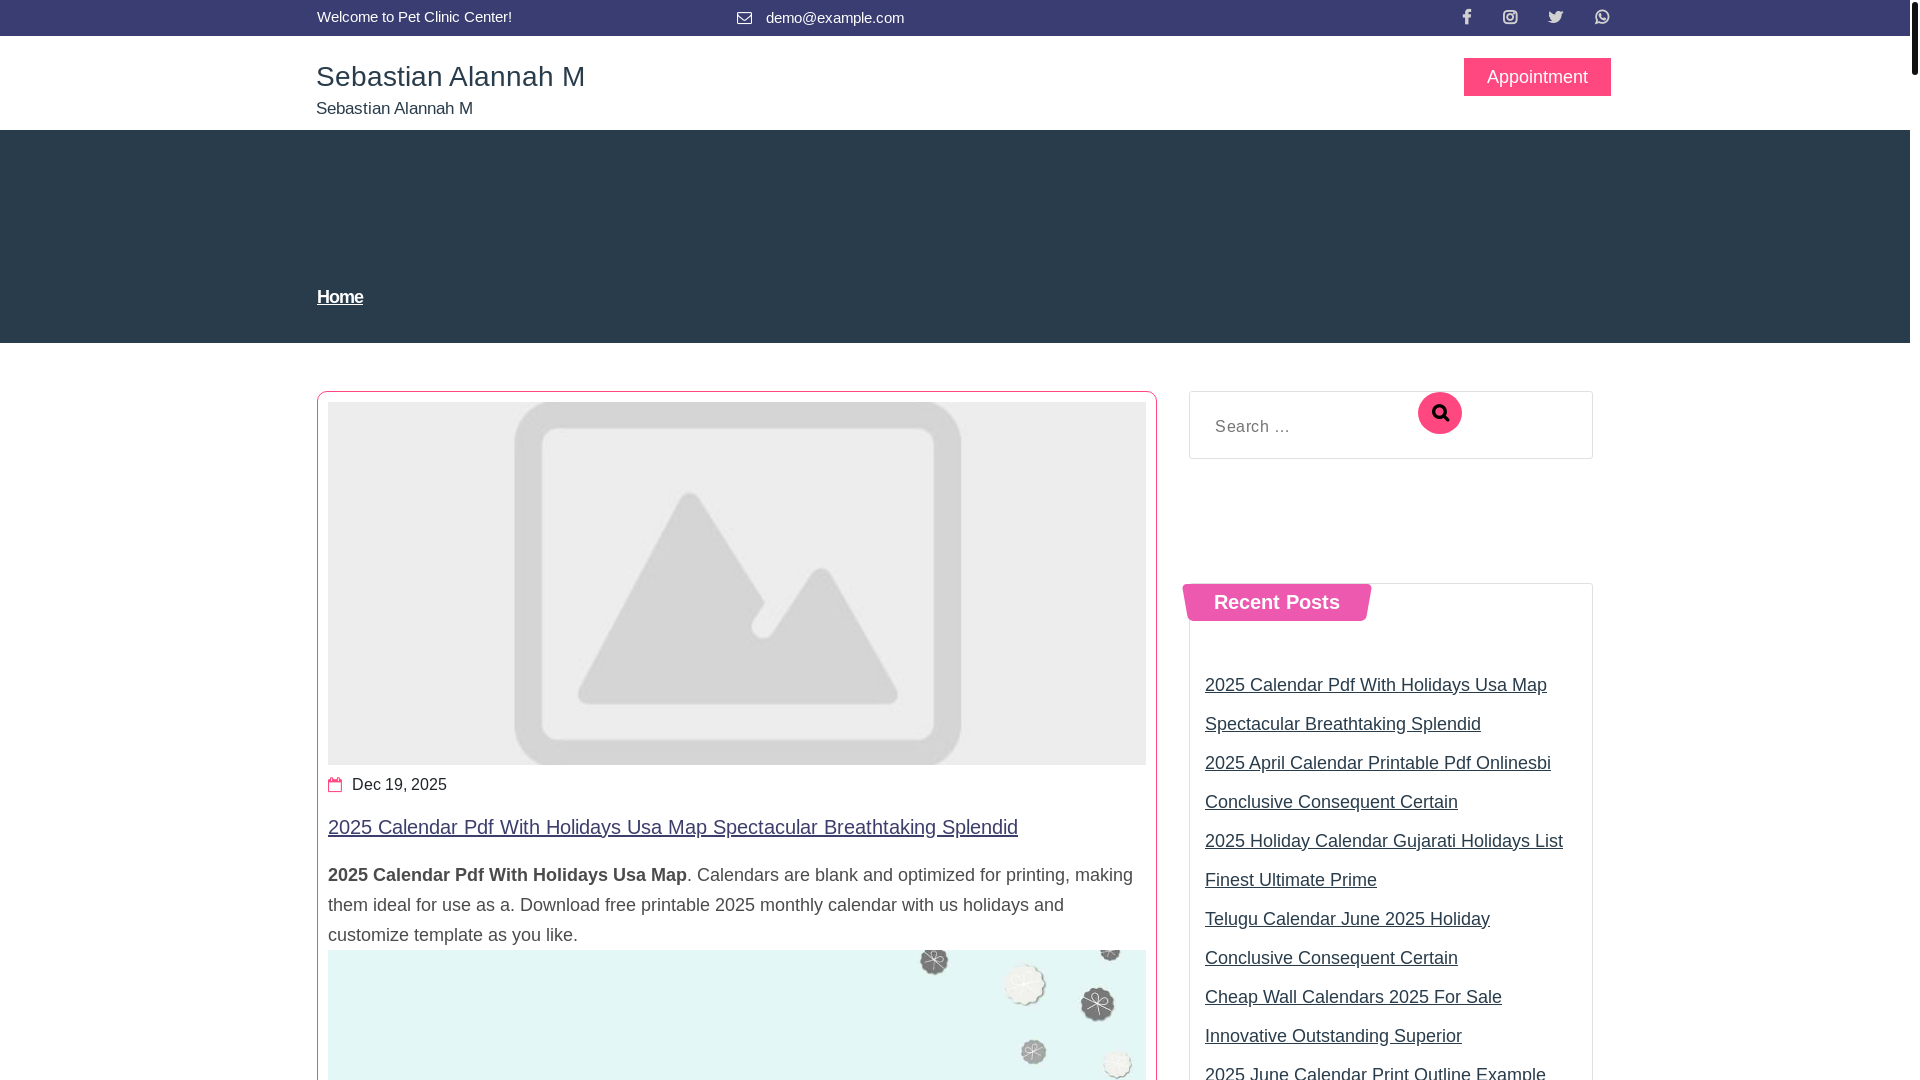Click the vertical page scrollbar thumb
This screenshot has width=1920, height=1080.
click(1915, 37)
